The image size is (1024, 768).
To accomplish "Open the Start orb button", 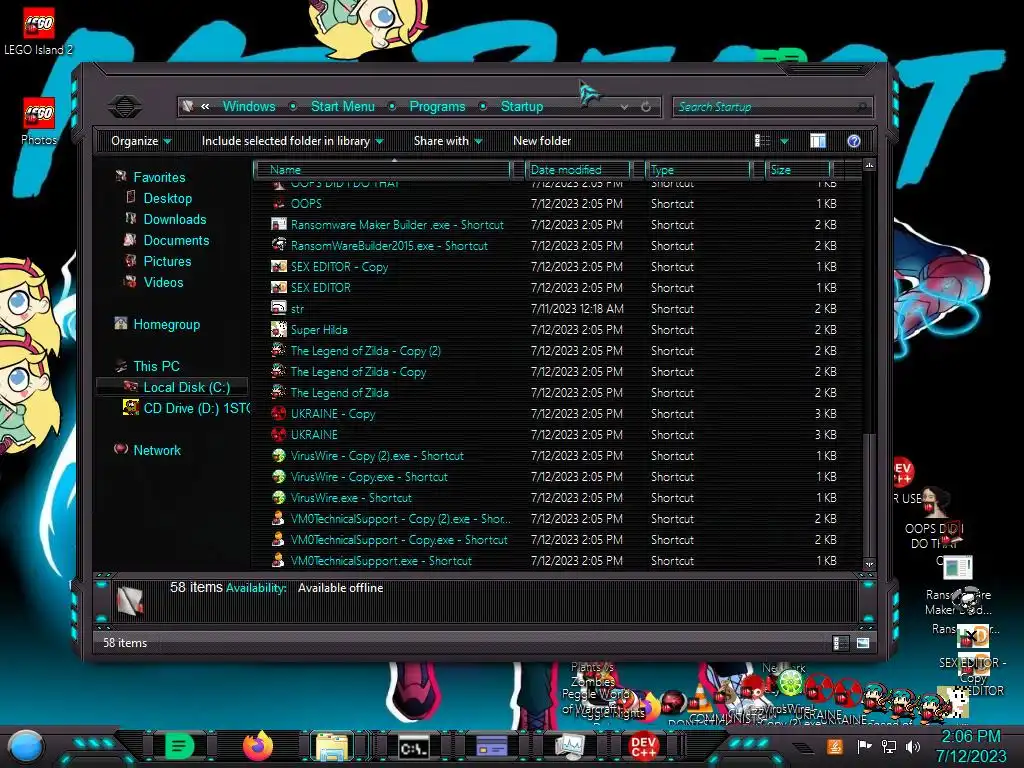I will [27, 746].
